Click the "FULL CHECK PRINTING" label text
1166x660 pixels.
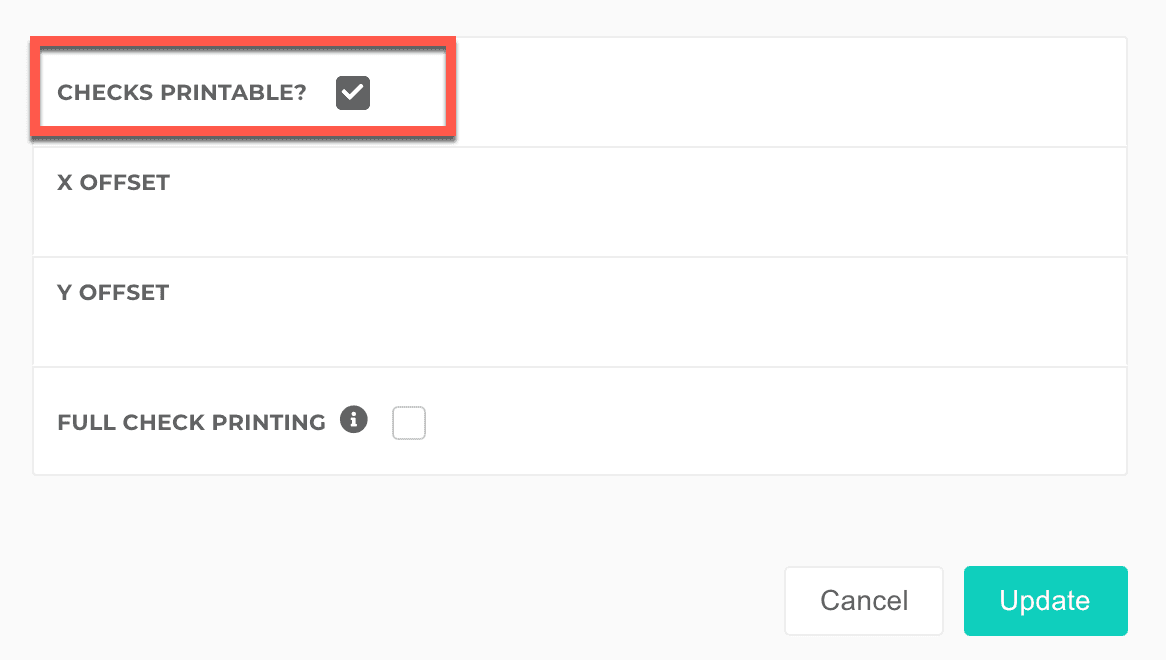coord(192,422)
